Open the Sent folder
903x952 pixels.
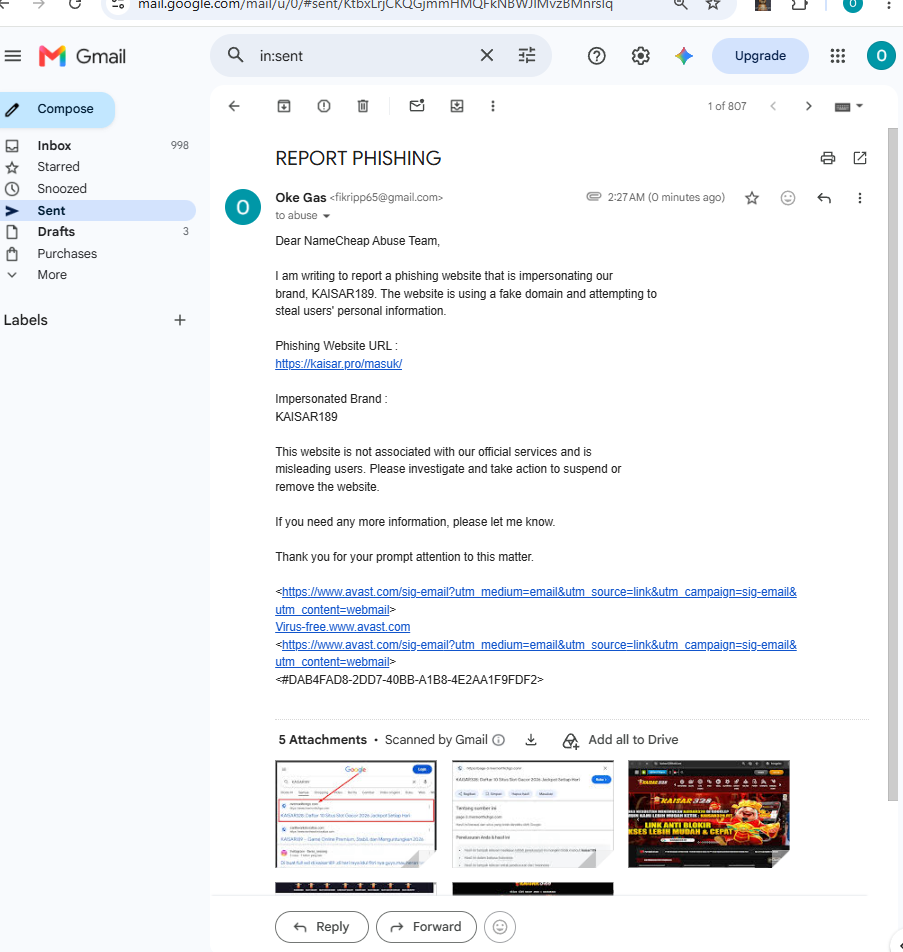(x=97, y=211)
